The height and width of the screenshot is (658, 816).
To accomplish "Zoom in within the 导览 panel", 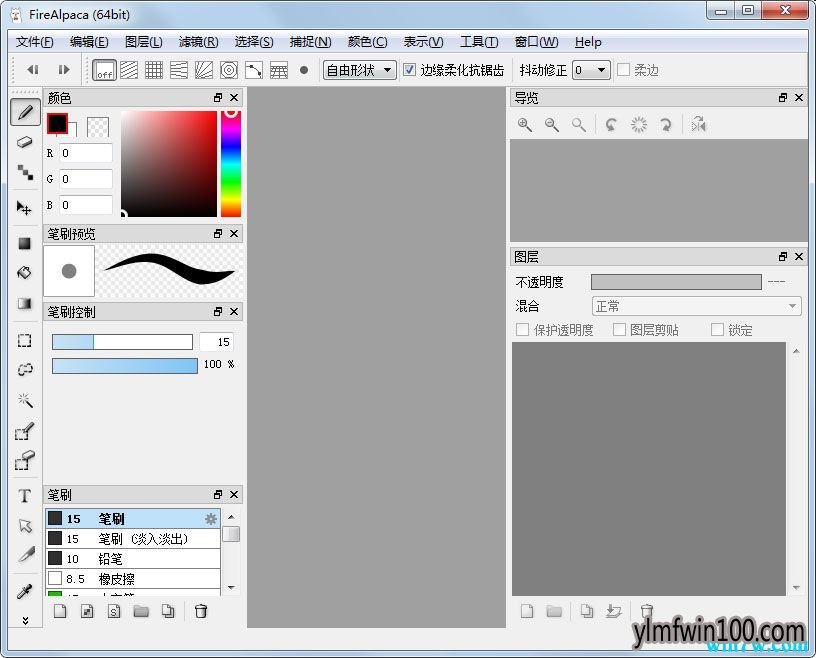I will coord(525,125).
